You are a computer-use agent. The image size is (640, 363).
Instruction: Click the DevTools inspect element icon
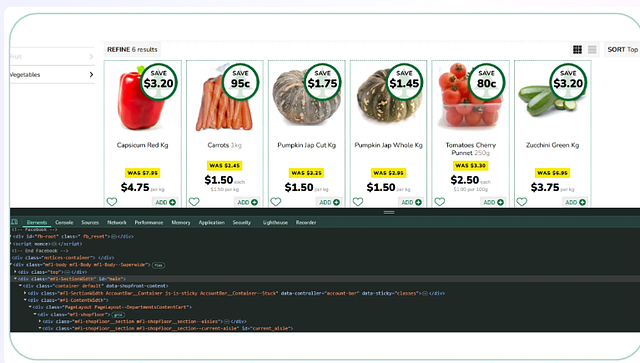click(x=15, y=222)
